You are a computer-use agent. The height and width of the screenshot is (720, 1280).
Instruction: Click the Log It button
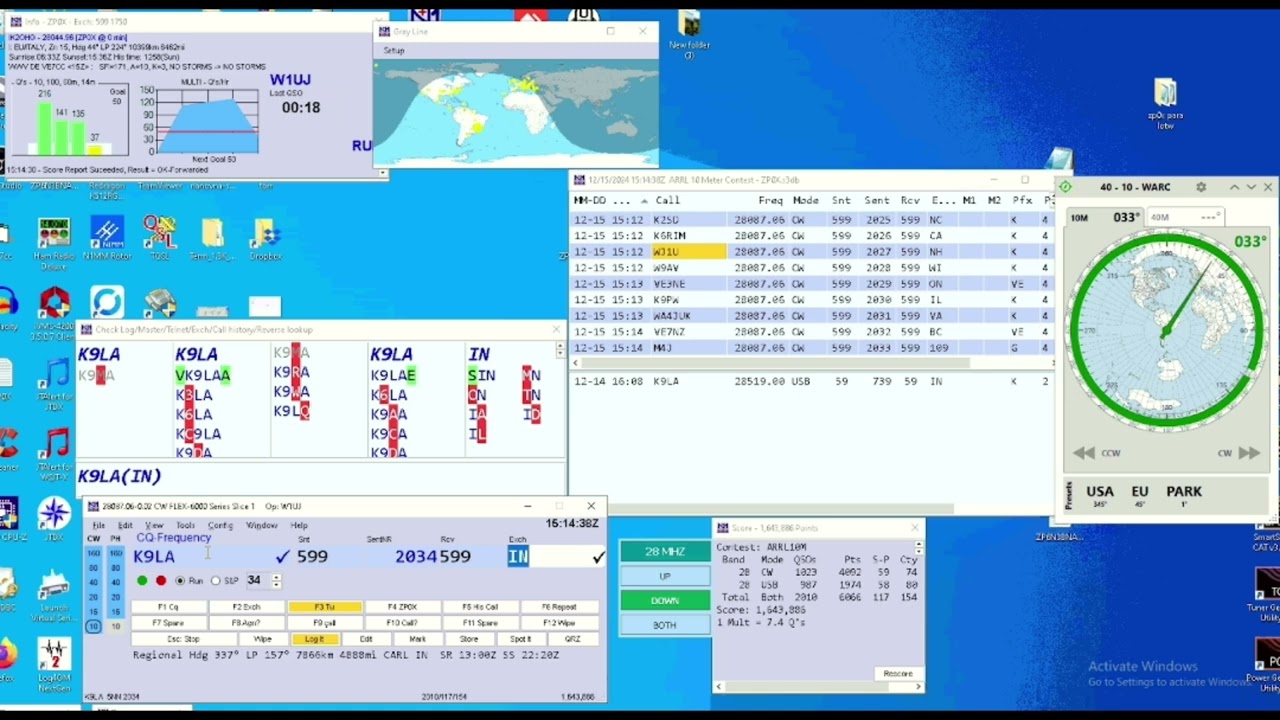314,639
